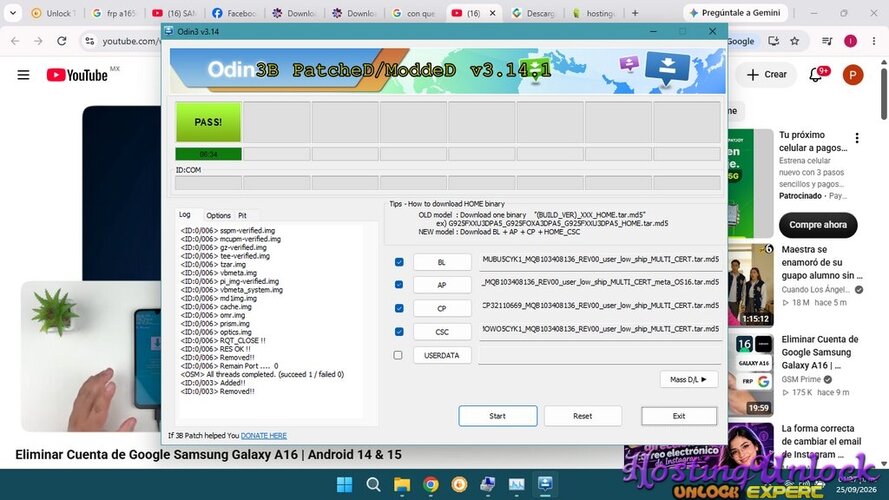
Task: Open Eliminar Cuenta Galaxy A16 sidebar thumbnail
Action: click(751, 375)
